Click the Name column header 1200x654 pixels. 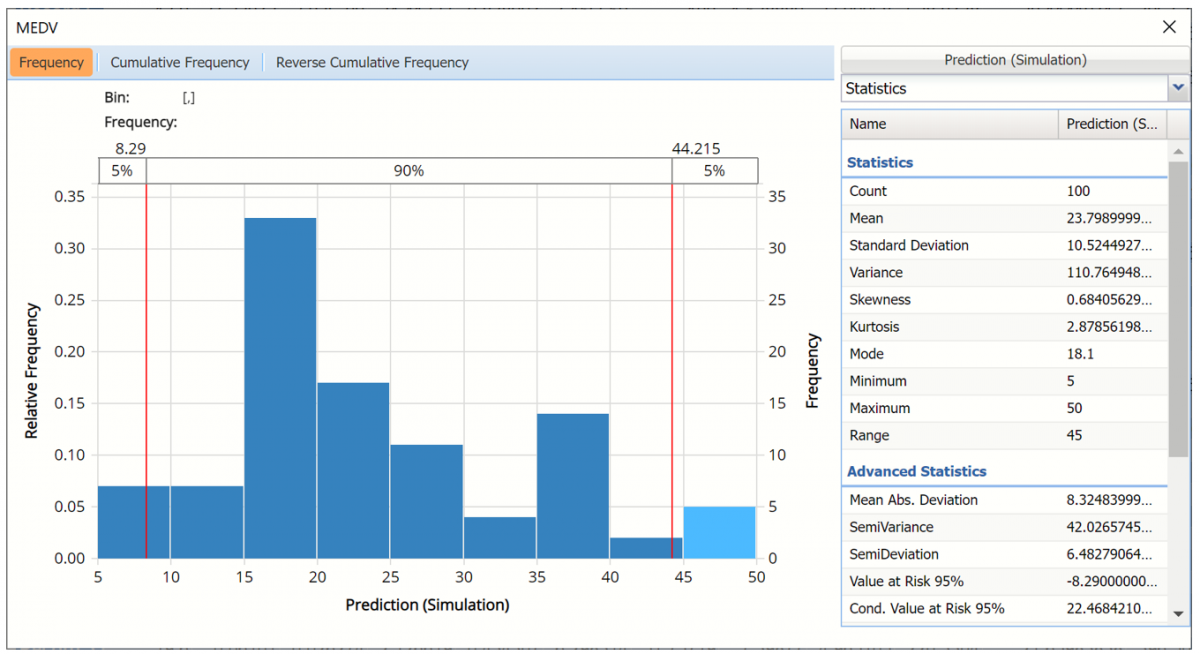click(949, 124)
